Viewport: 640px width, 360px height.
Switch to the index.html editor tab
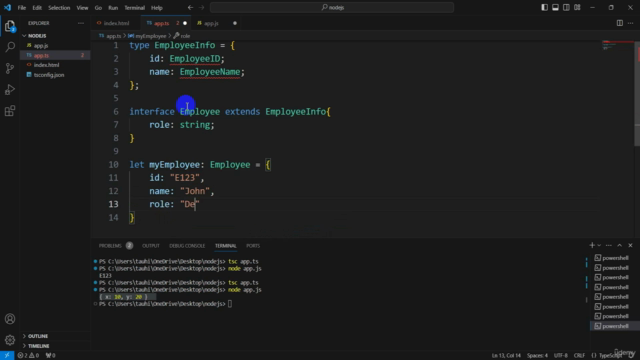[x=116, y=23]
